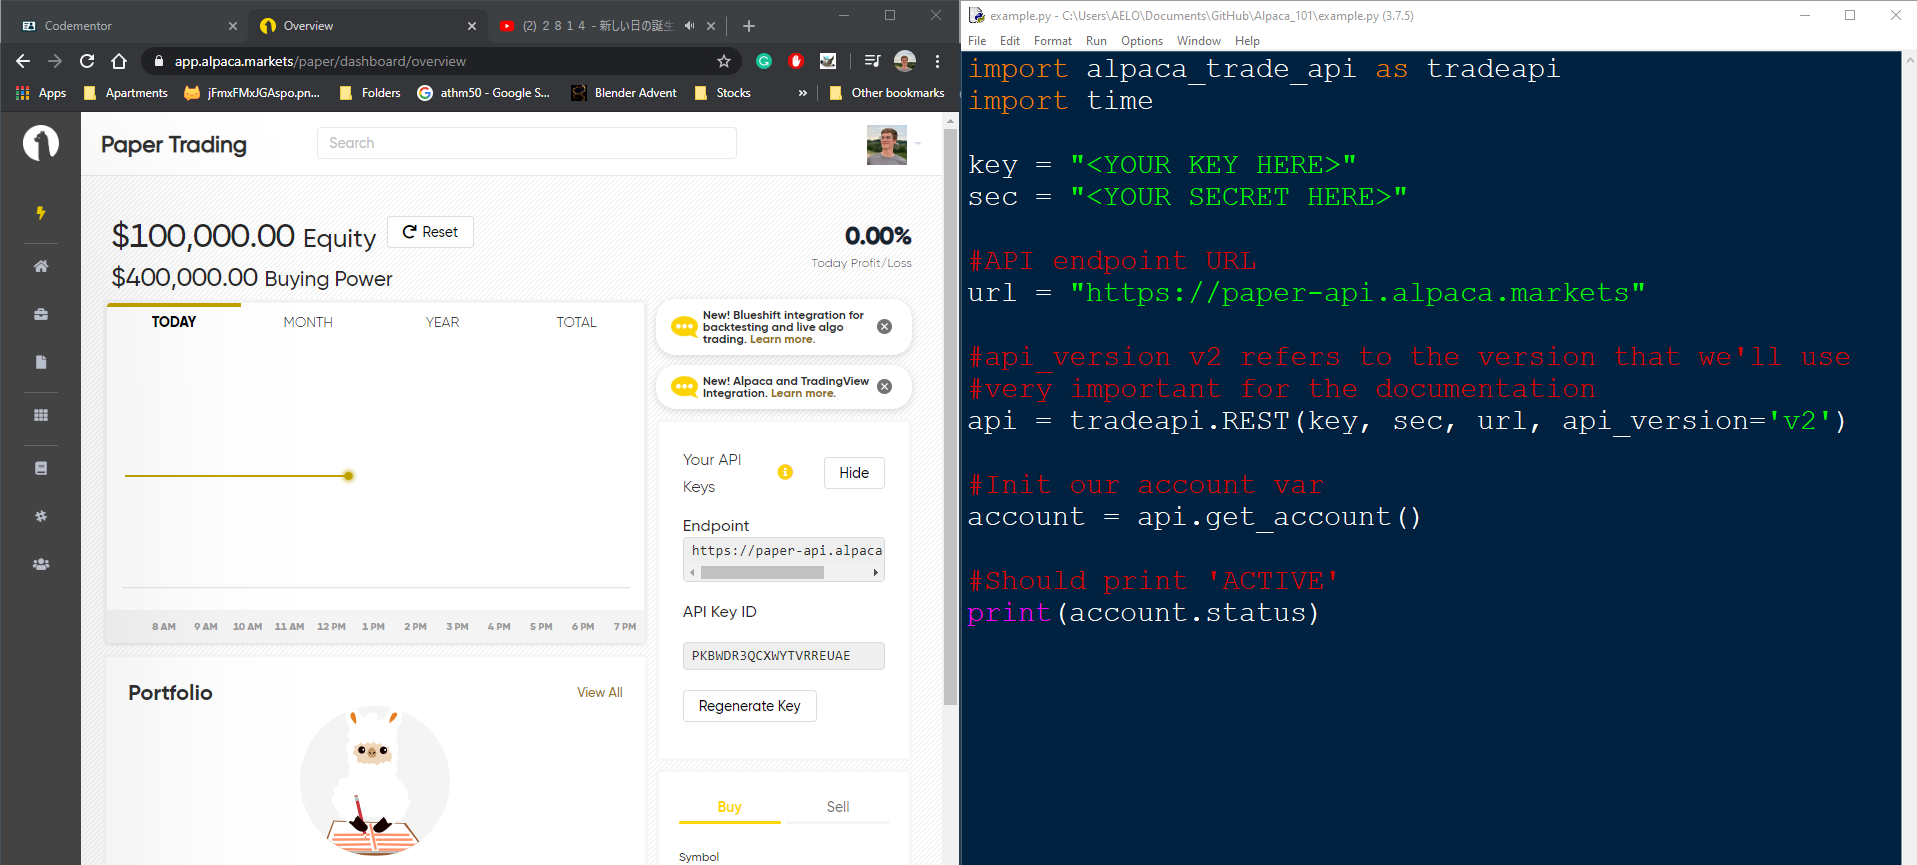
Task: Hide the API keys panel
Action: point(853,473)
